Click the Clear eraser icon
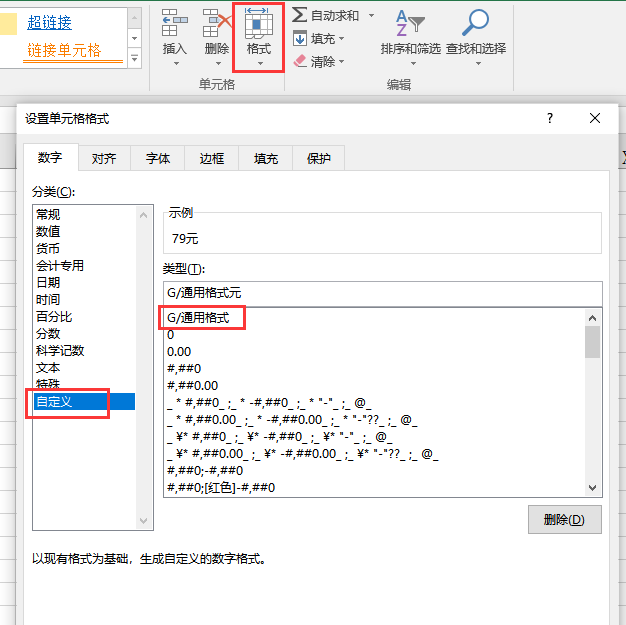Screen dimensions: 626x625 [x=300, y=61]
